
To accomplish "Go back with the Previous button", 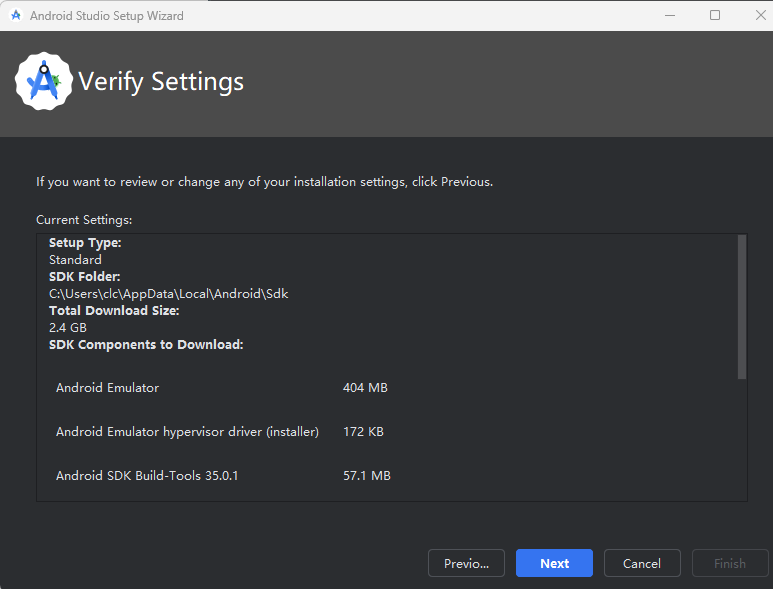I will pos(466,563).
